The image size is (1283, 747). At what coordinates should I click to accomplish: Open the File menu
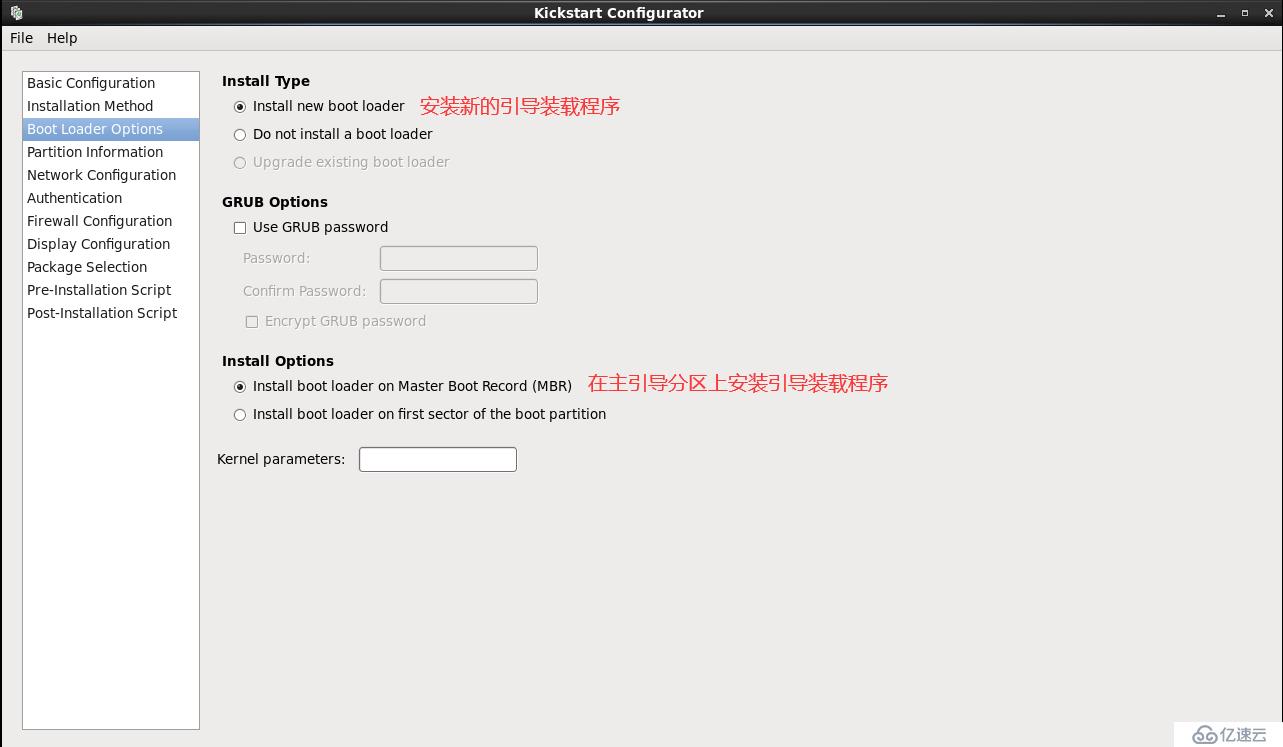point(21,38)
